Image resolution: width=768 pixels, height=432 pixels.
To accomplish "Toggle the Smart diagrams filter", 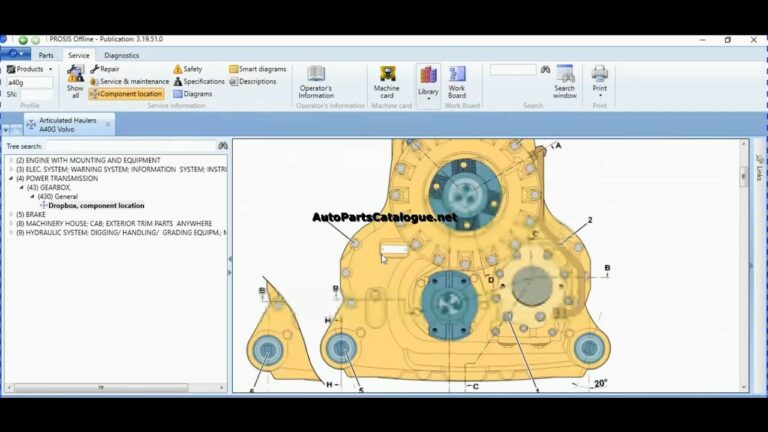I will tap(258, 69).
